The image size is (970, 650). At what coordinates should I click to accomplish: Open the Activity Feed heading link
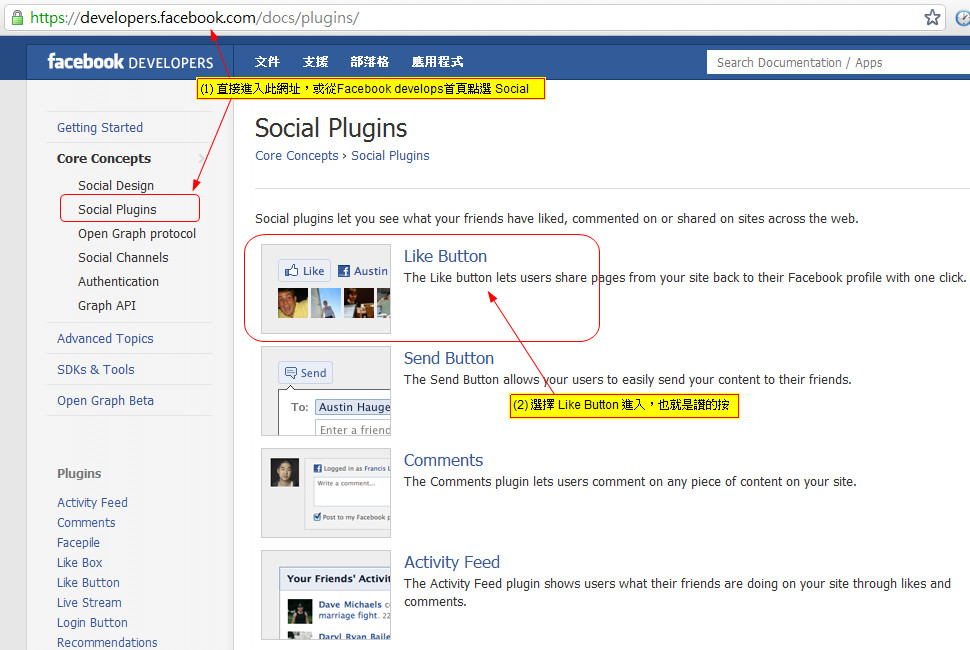click(452, 562)
